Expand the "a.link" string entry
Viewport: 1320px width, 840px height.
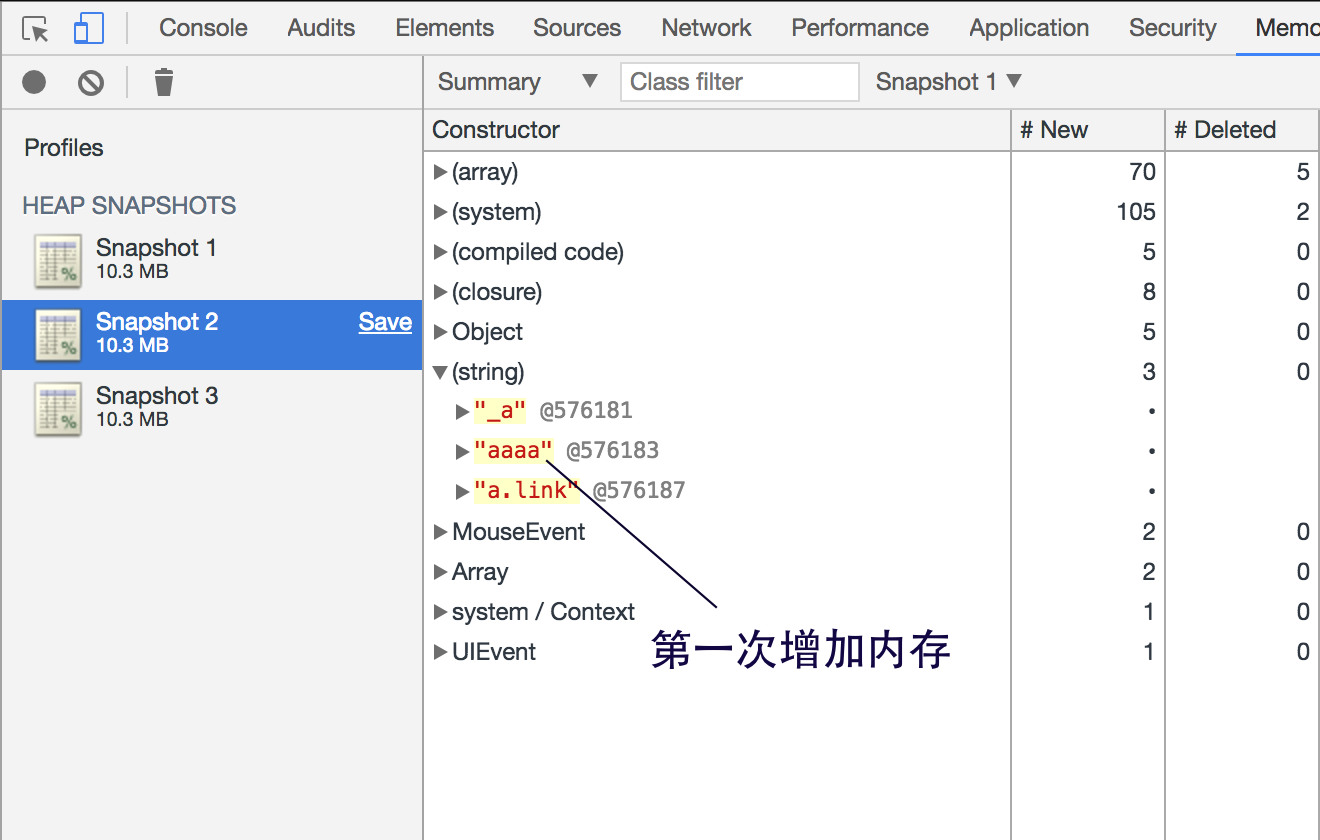tap(462, 491)
